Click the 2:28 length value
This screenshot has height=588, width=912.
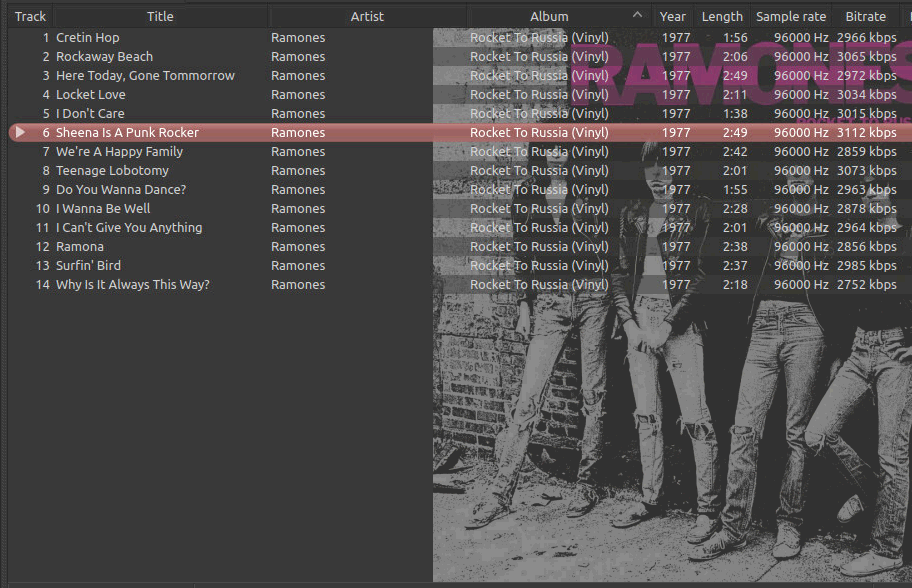pos(735,209)
